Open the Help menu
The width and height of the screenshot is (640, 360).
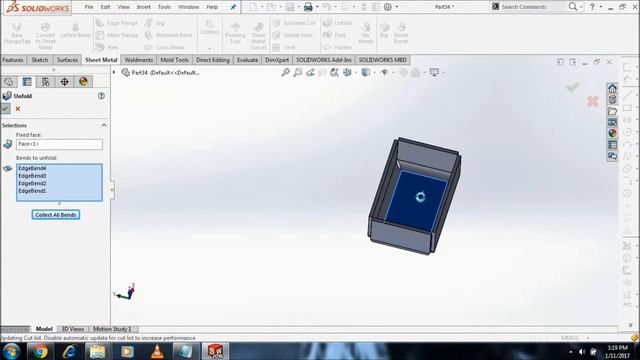point(212,7)
